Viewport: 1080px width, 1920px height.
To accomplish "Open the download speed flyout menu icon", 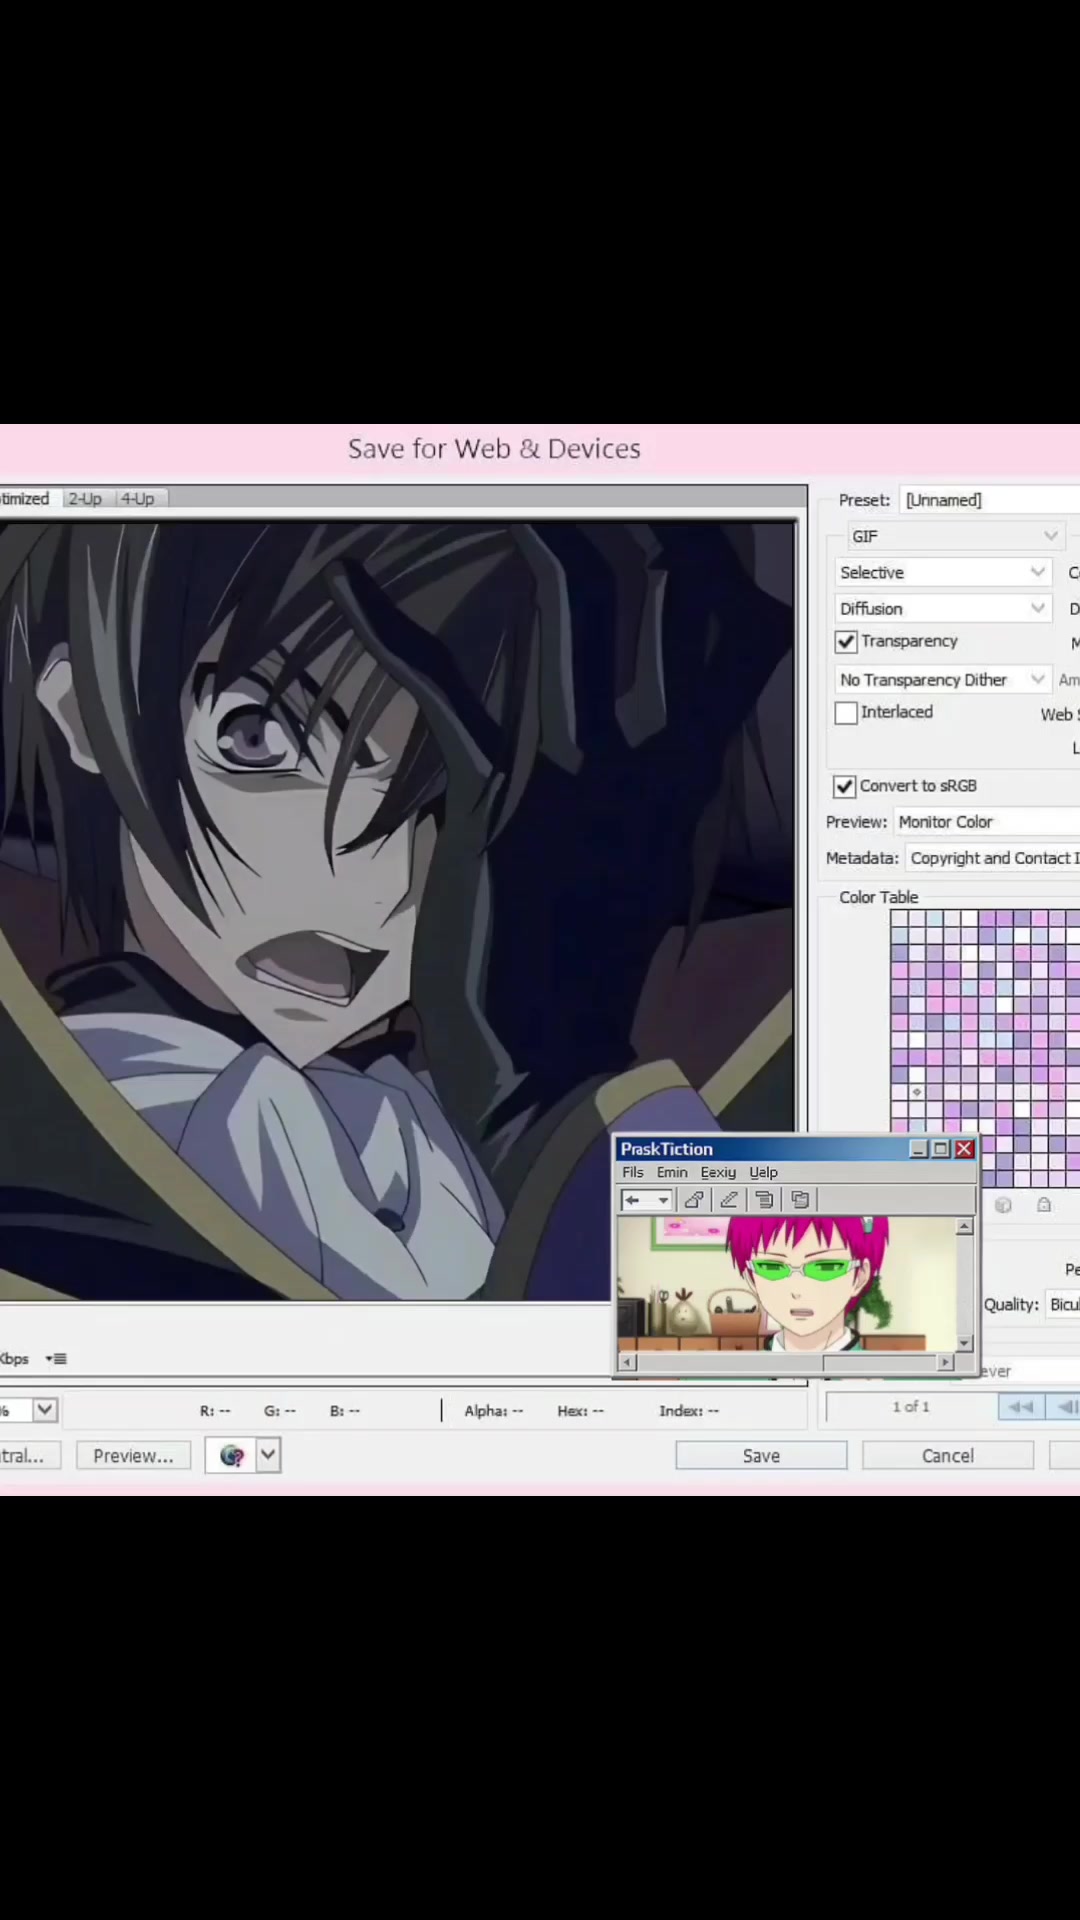I will (x=56, y=1358).
